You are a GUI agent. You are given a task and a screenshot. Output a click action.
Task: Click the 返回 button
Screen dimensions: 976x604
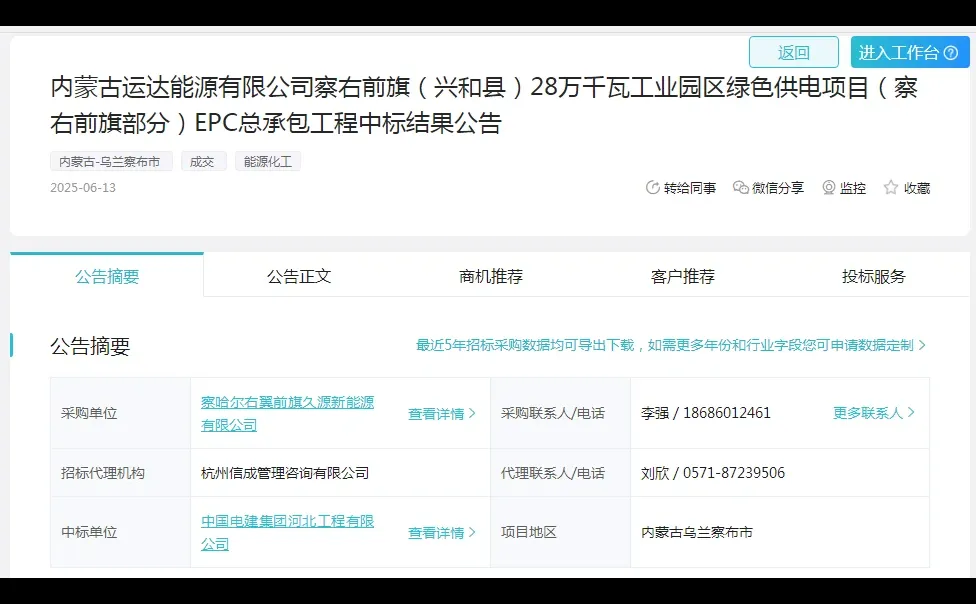[x=795, y=51]
